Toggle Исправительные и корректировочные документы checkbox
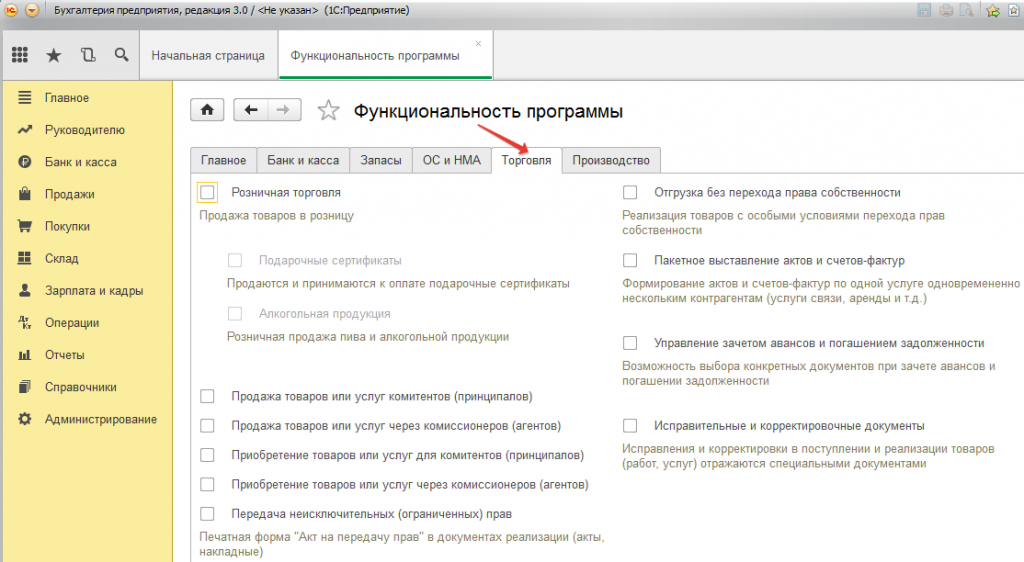 point(630,425)
